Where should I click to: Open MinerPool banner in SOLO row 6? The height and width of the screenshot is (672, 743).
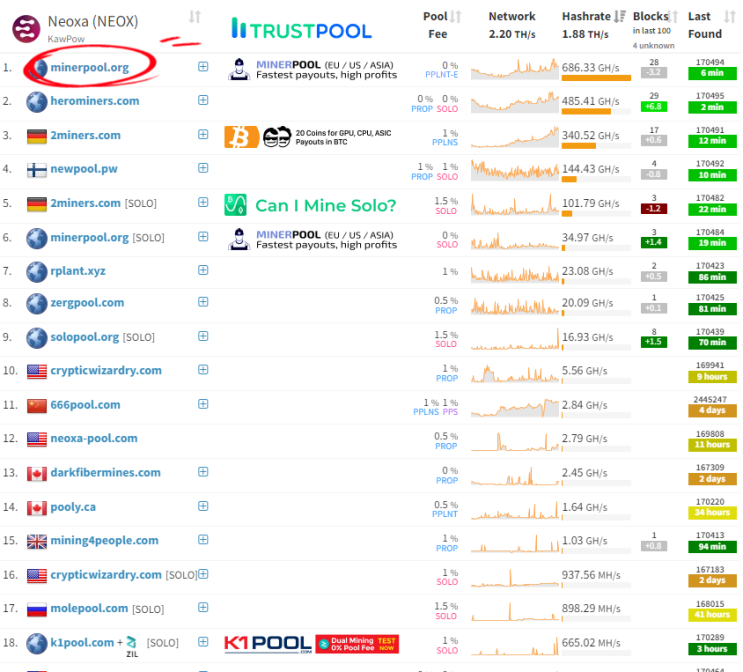point(312,239)
